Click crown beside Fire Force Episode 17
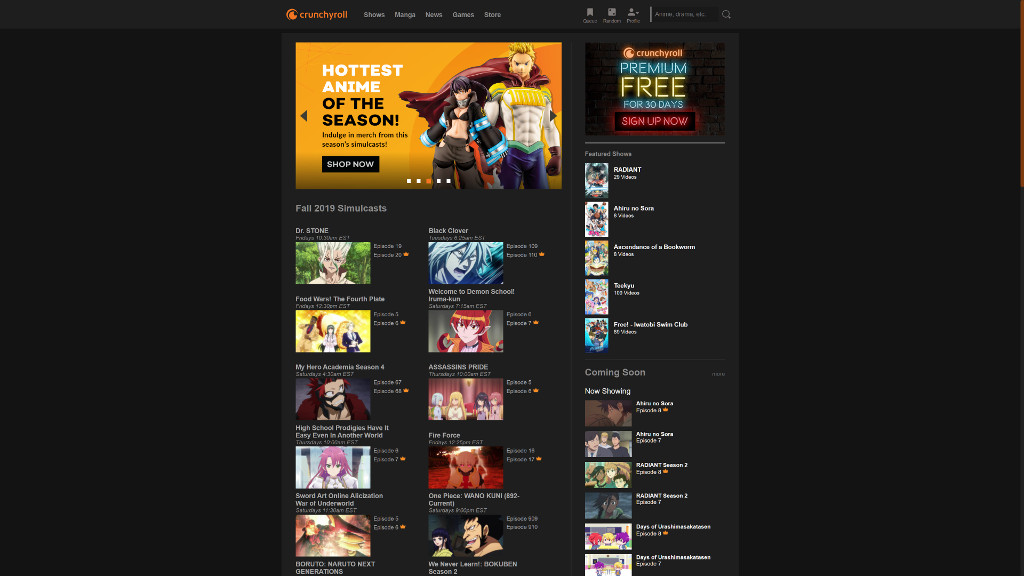 539,458
